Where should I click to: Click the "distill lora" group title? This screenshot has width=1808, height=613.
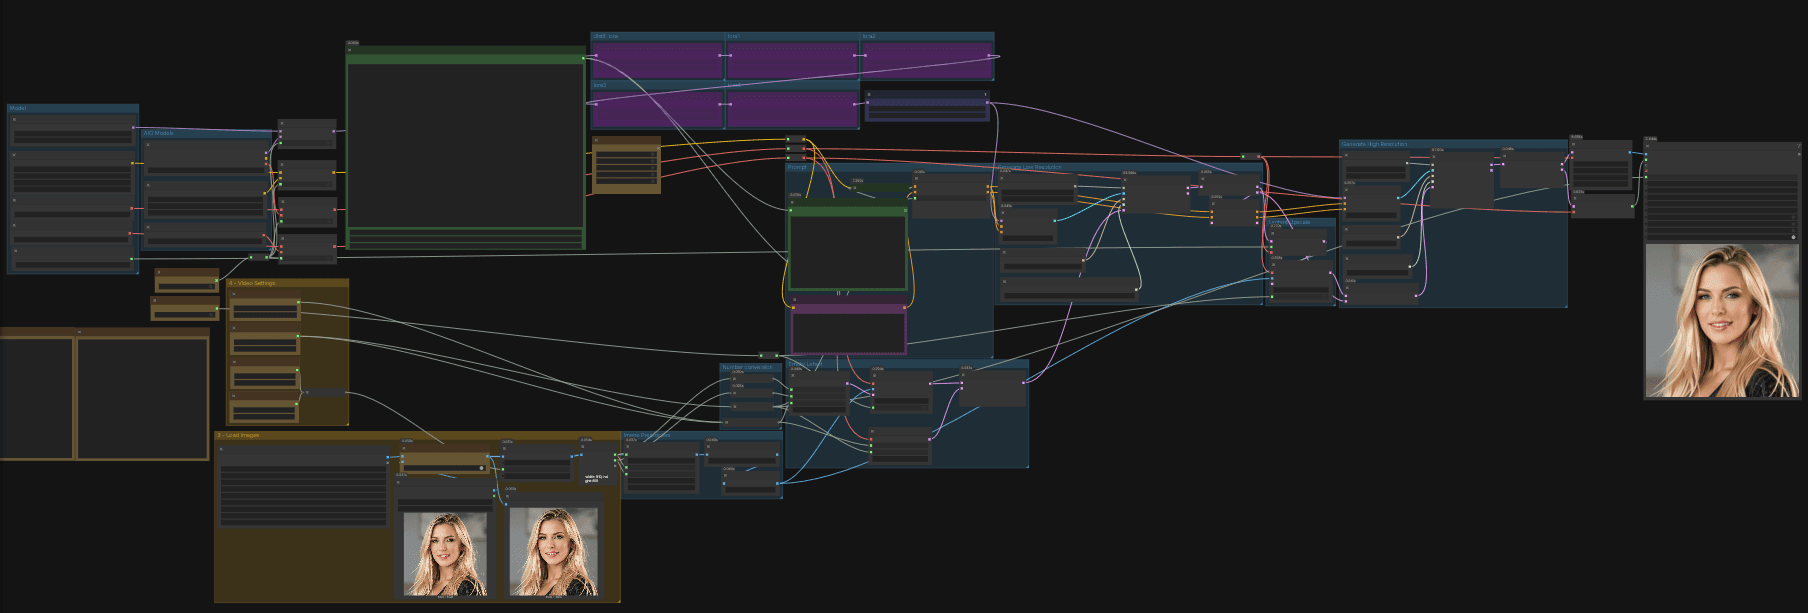[605, 36]
